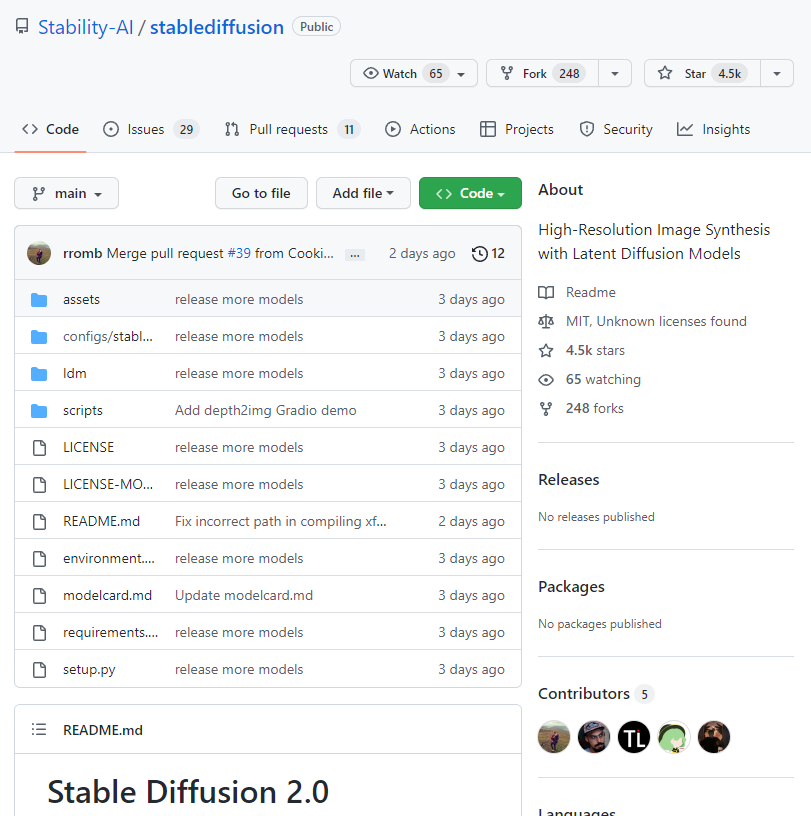The width and height of the screenshot is (811, 816).
Task: Open the green Code dropdown
Action: click(x=470, y=192)
